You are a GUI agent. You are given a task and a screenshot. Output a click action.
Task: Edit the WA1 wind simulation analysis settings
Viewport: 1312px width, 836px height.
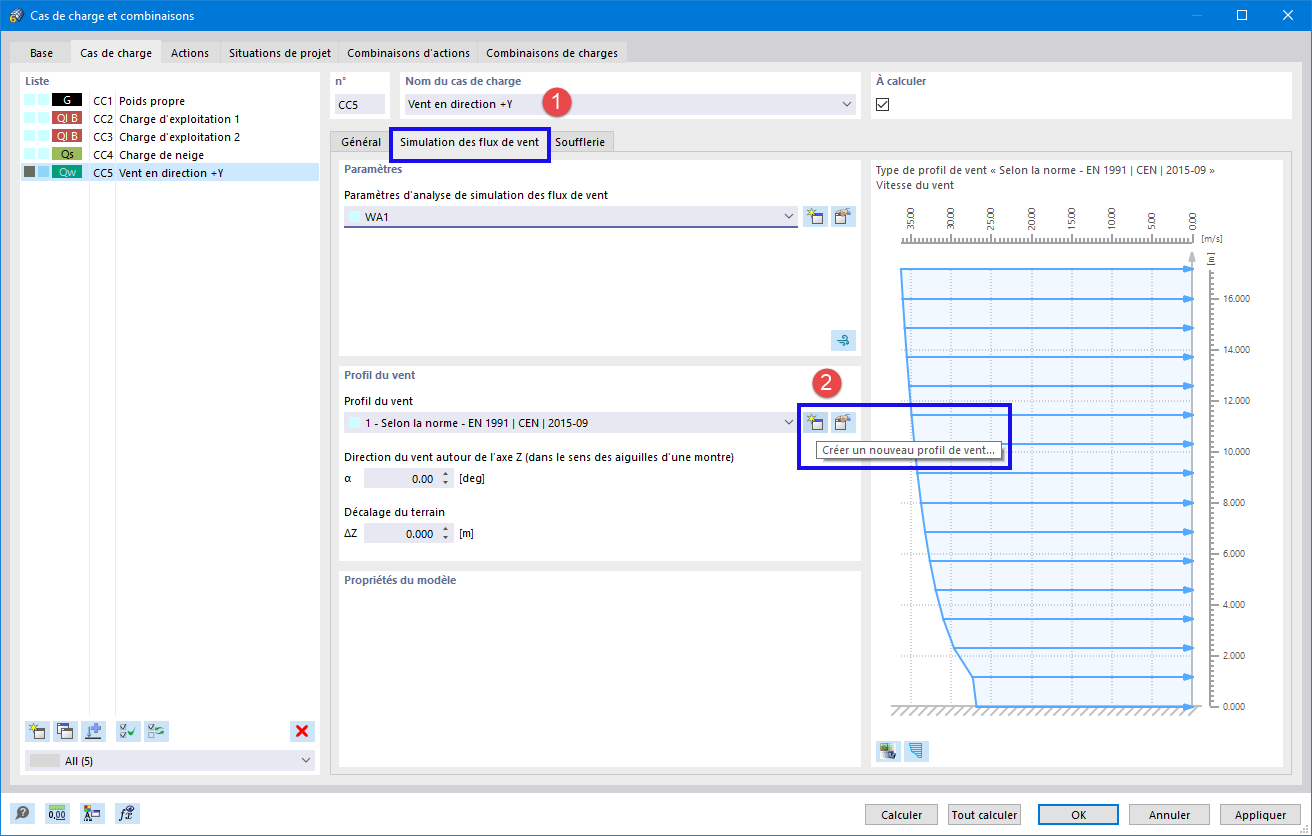point(844,217)
